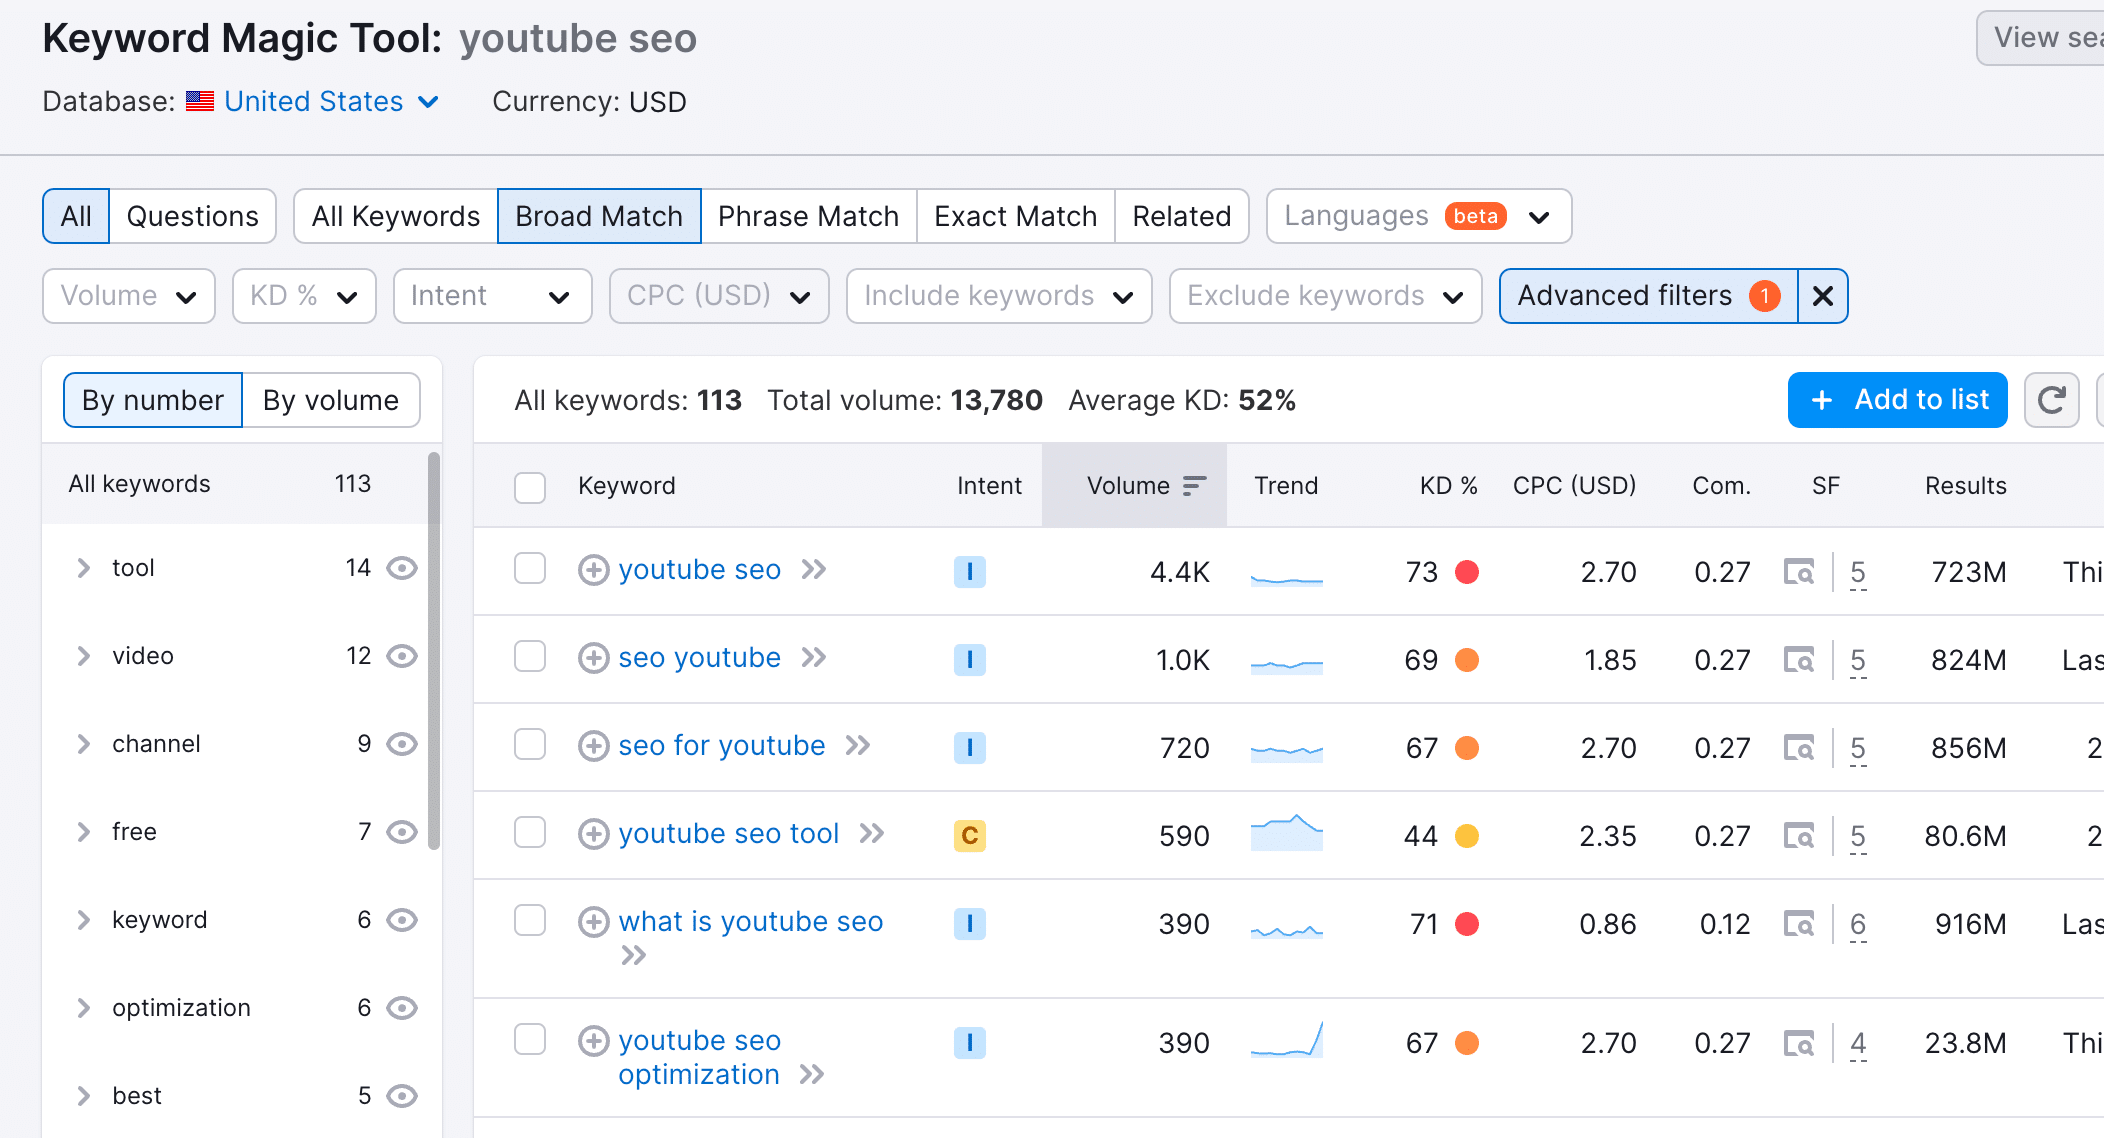Tick the select-all checkbox in table header

coord(530,487)
